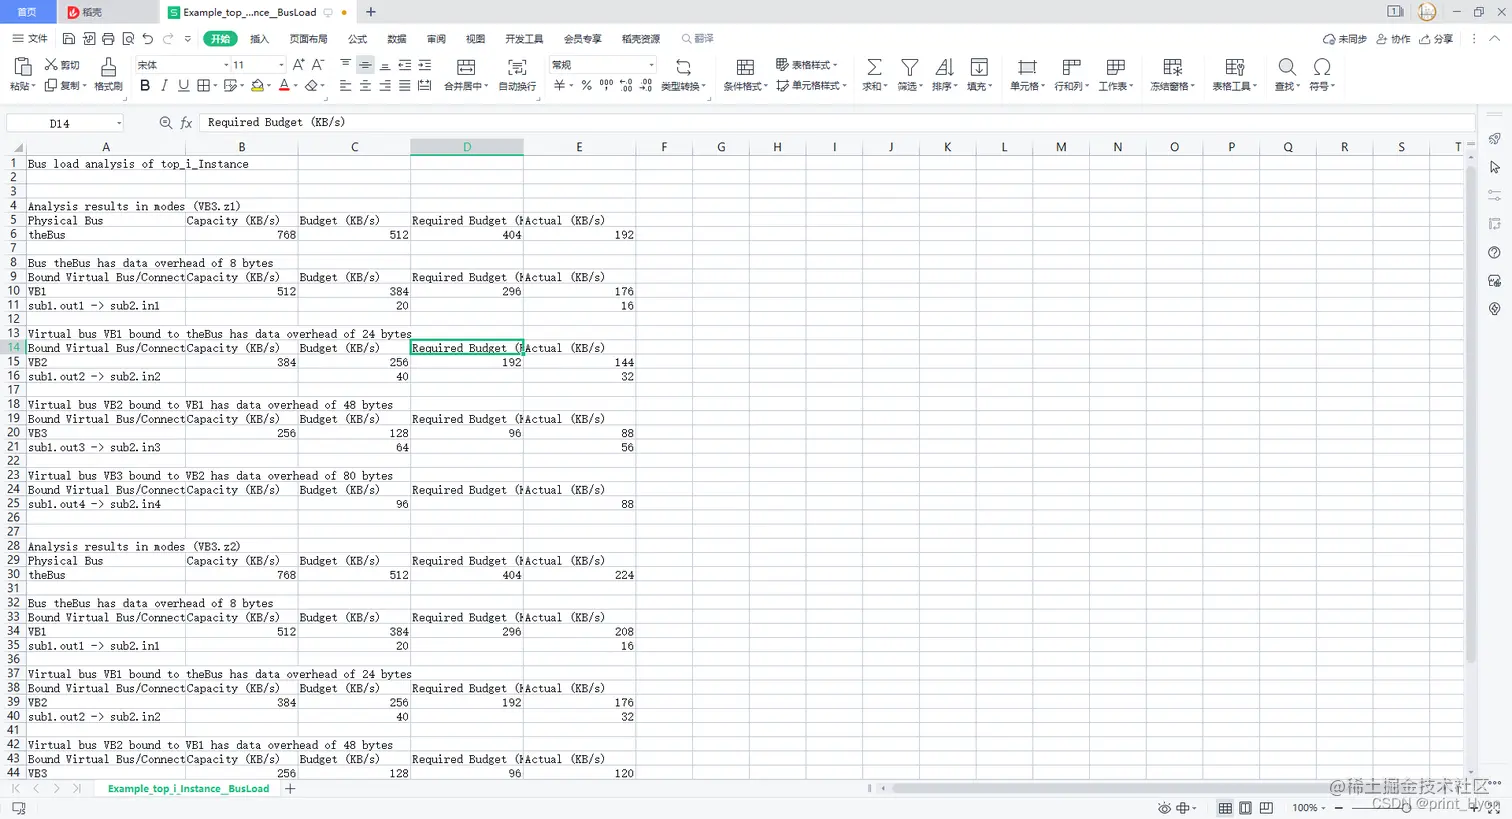Click the eraser (clear) icon

tap(311, 86)
